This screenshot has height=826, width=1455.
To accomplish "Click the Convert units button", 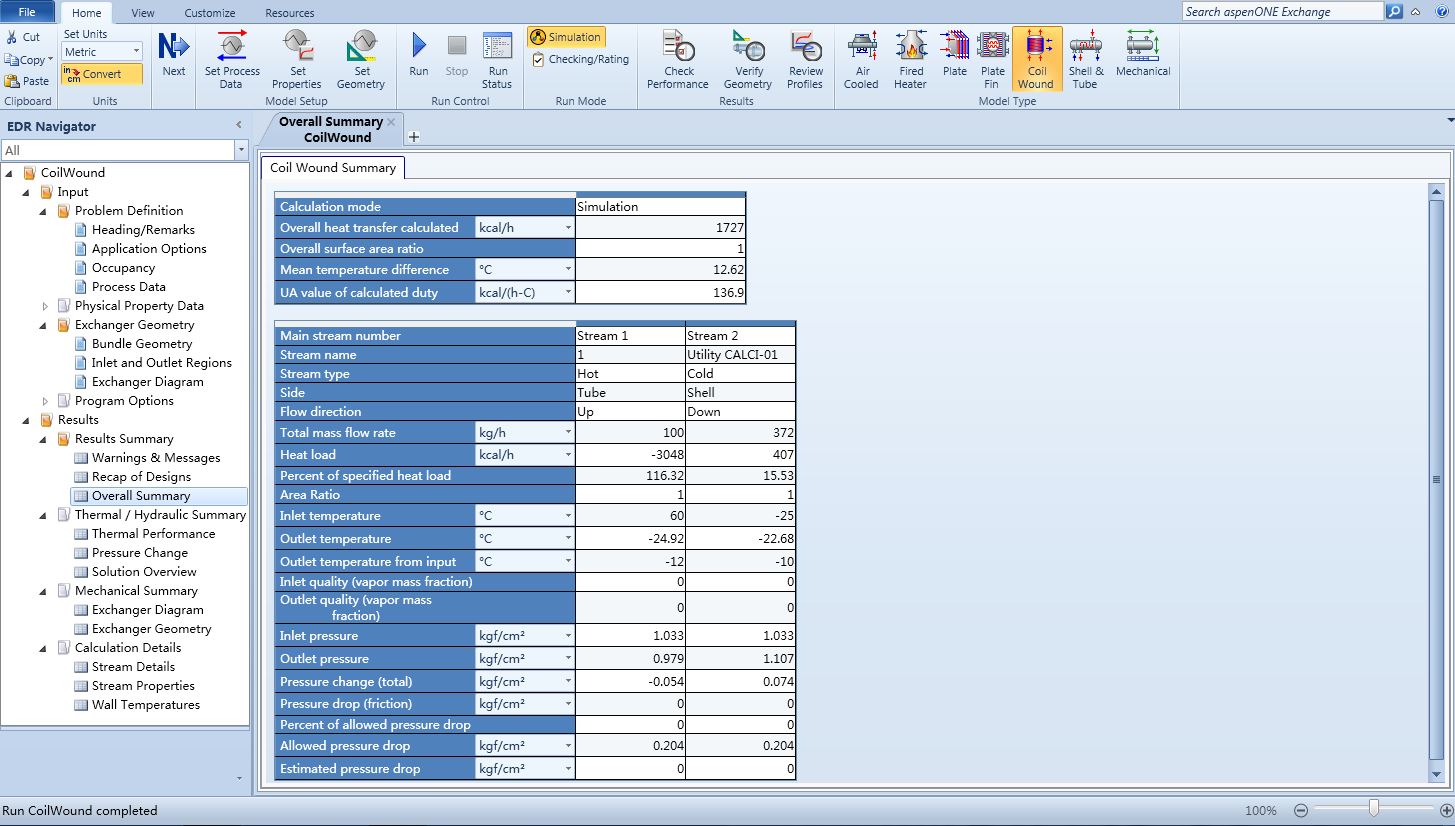I will 102,74.
